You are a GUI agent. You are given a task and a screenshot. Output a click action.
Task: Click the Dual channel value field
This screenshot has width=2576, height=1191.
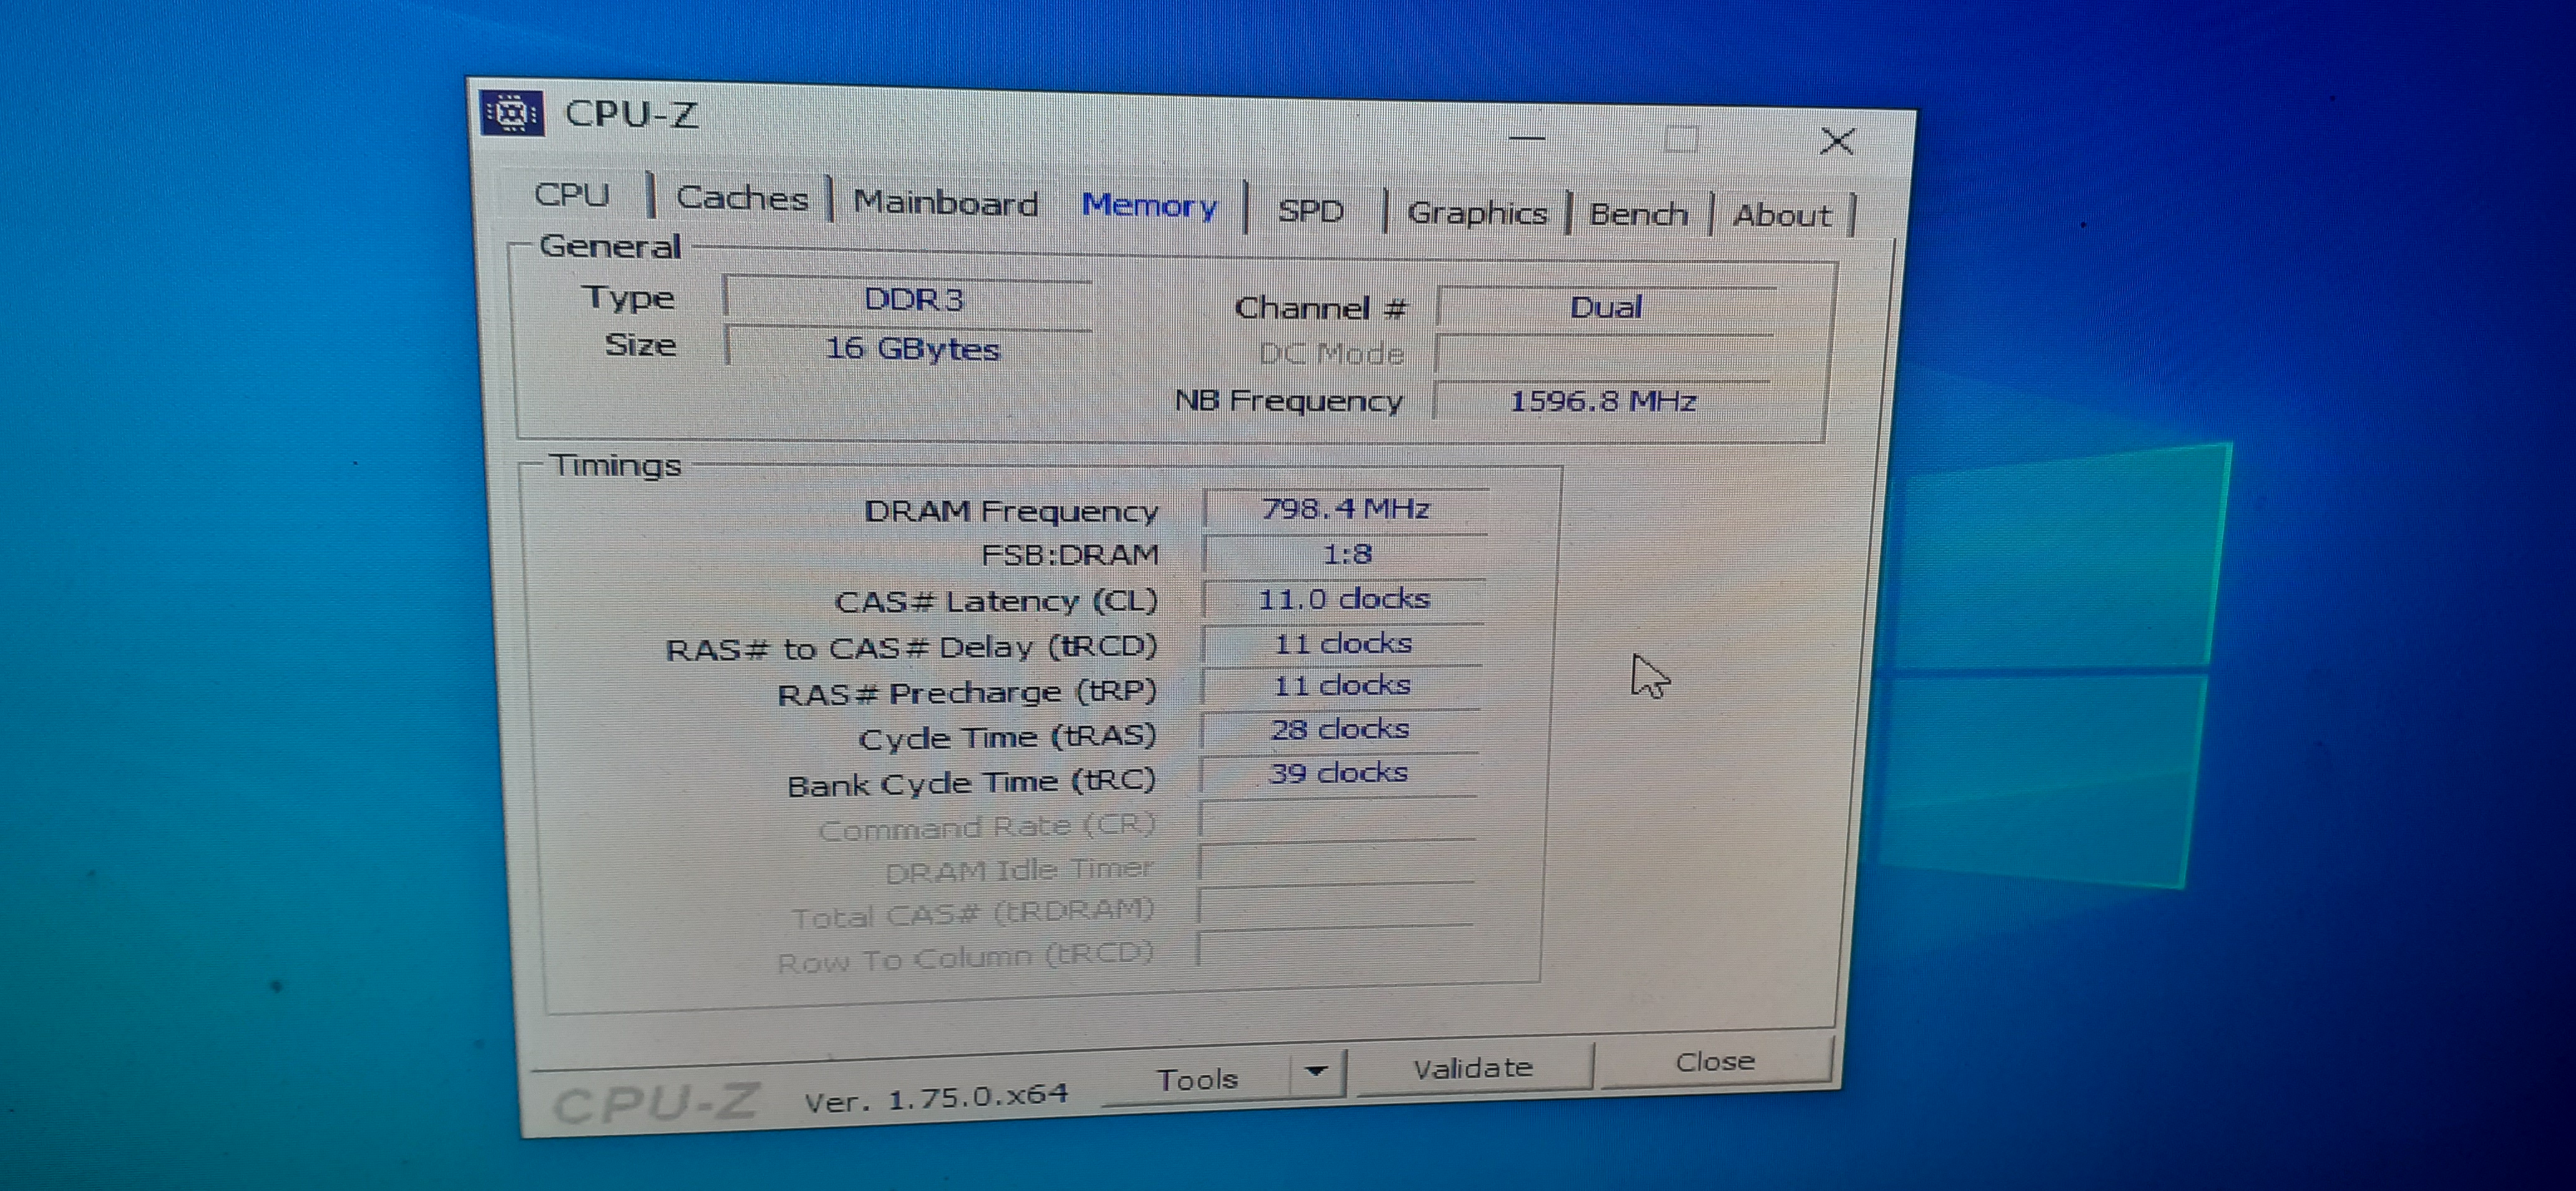[x=1606, y=307]
